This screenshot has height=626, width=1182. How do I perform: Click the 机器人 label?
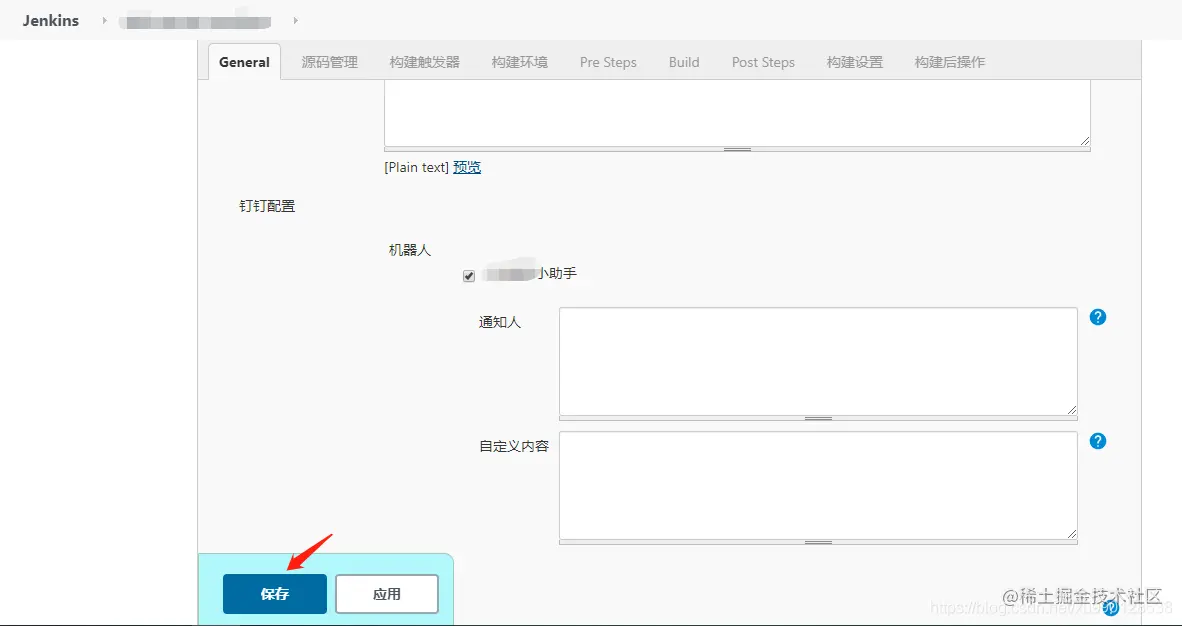click(x=409, y=250)
